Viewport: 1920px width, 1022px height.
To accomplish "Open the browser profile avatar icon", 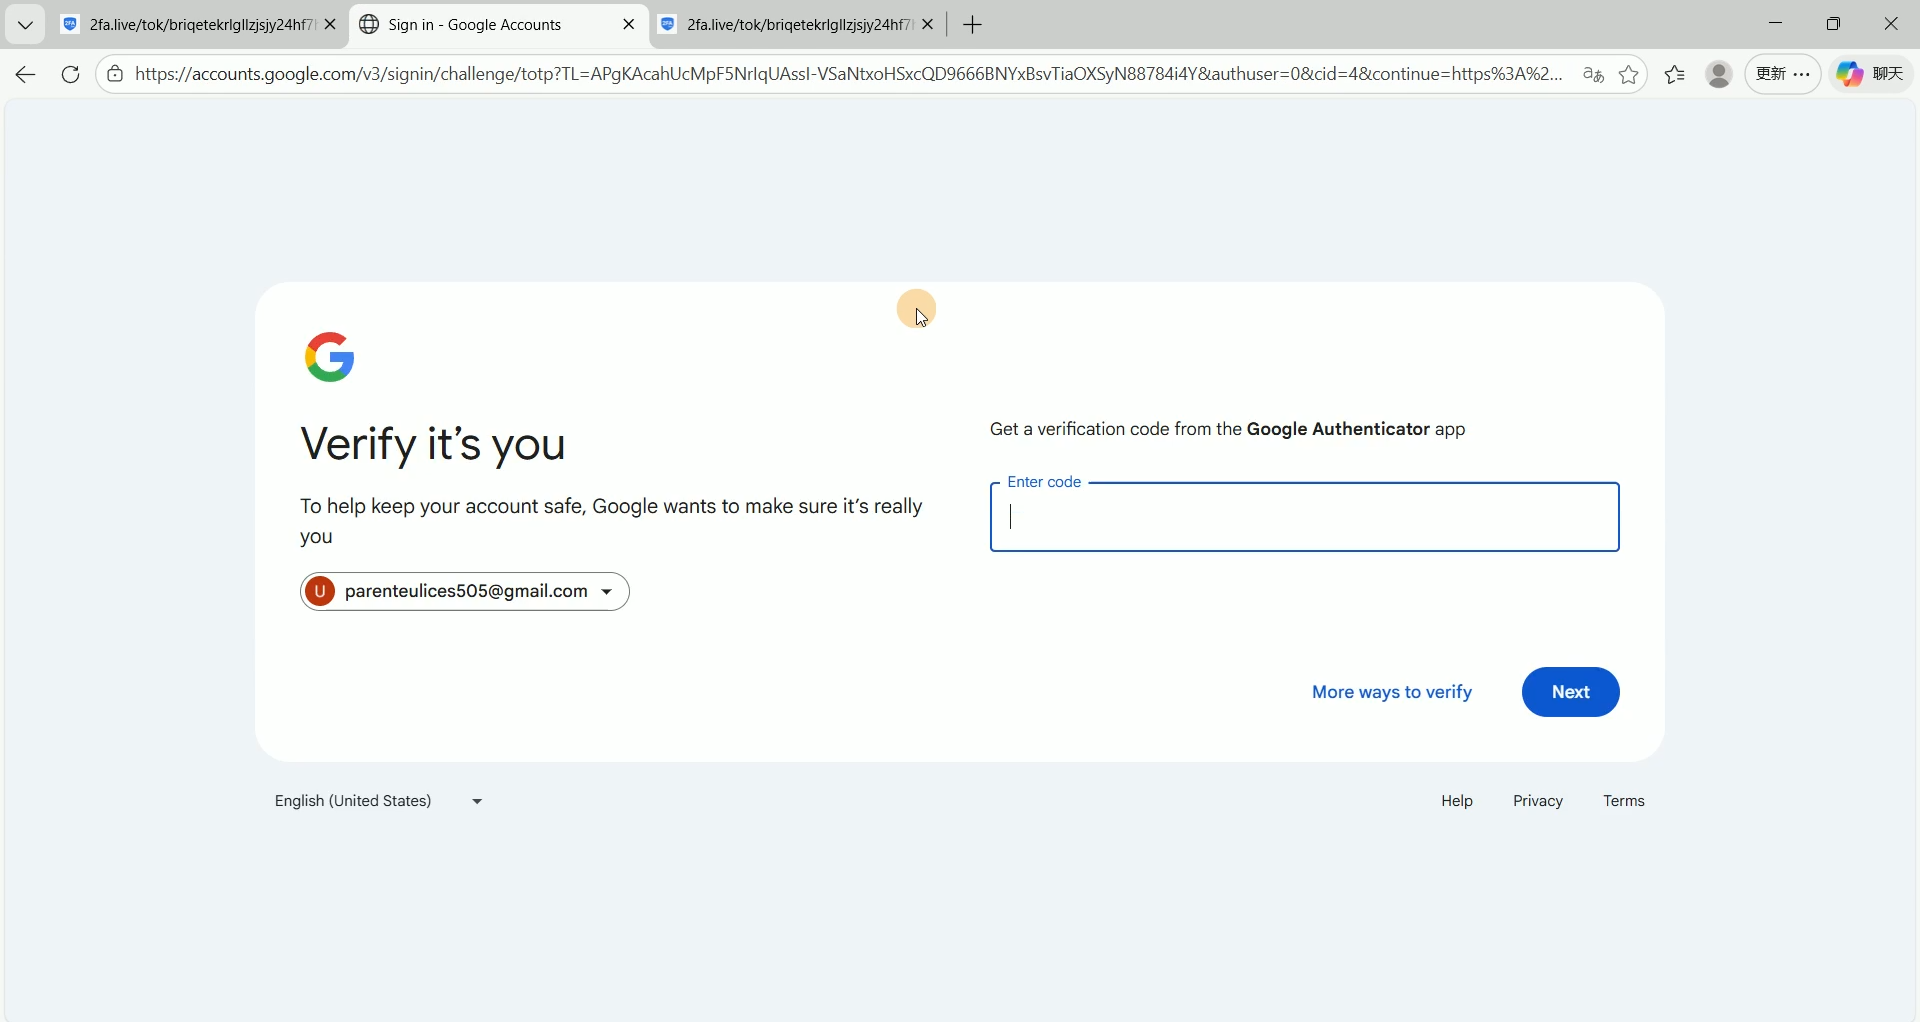I will (x=1719, y=75).
